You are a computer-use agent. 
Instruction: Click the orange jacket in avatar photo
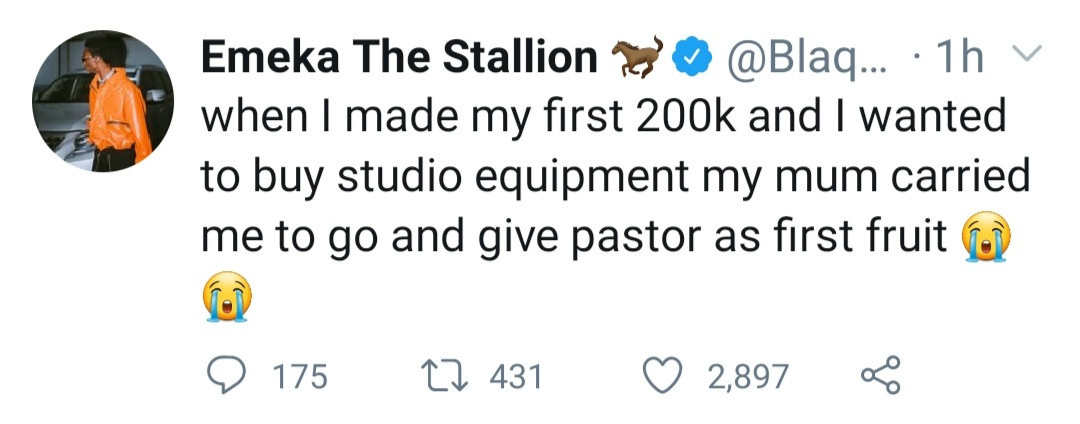coord(120,110)
